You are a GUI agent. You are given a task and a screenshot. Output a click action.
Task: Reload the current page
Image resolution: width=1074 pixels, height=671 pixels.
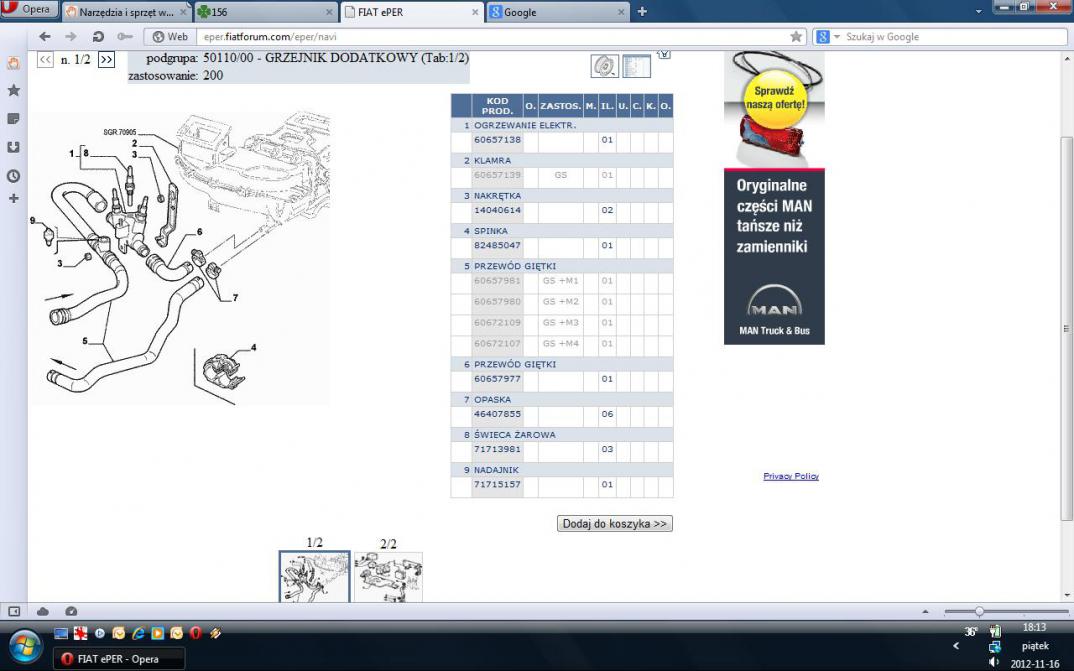point(98,37)
